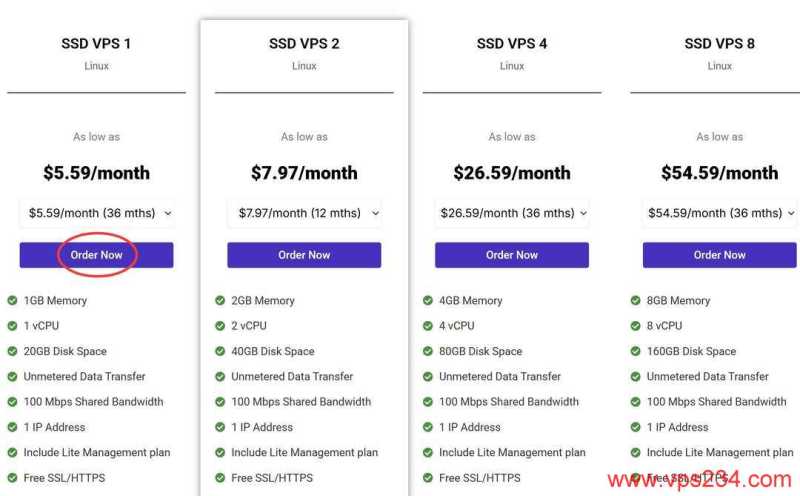
Task: Open the $5.59/month (36 mths) billing dropdown
Action: pos(96,213)
